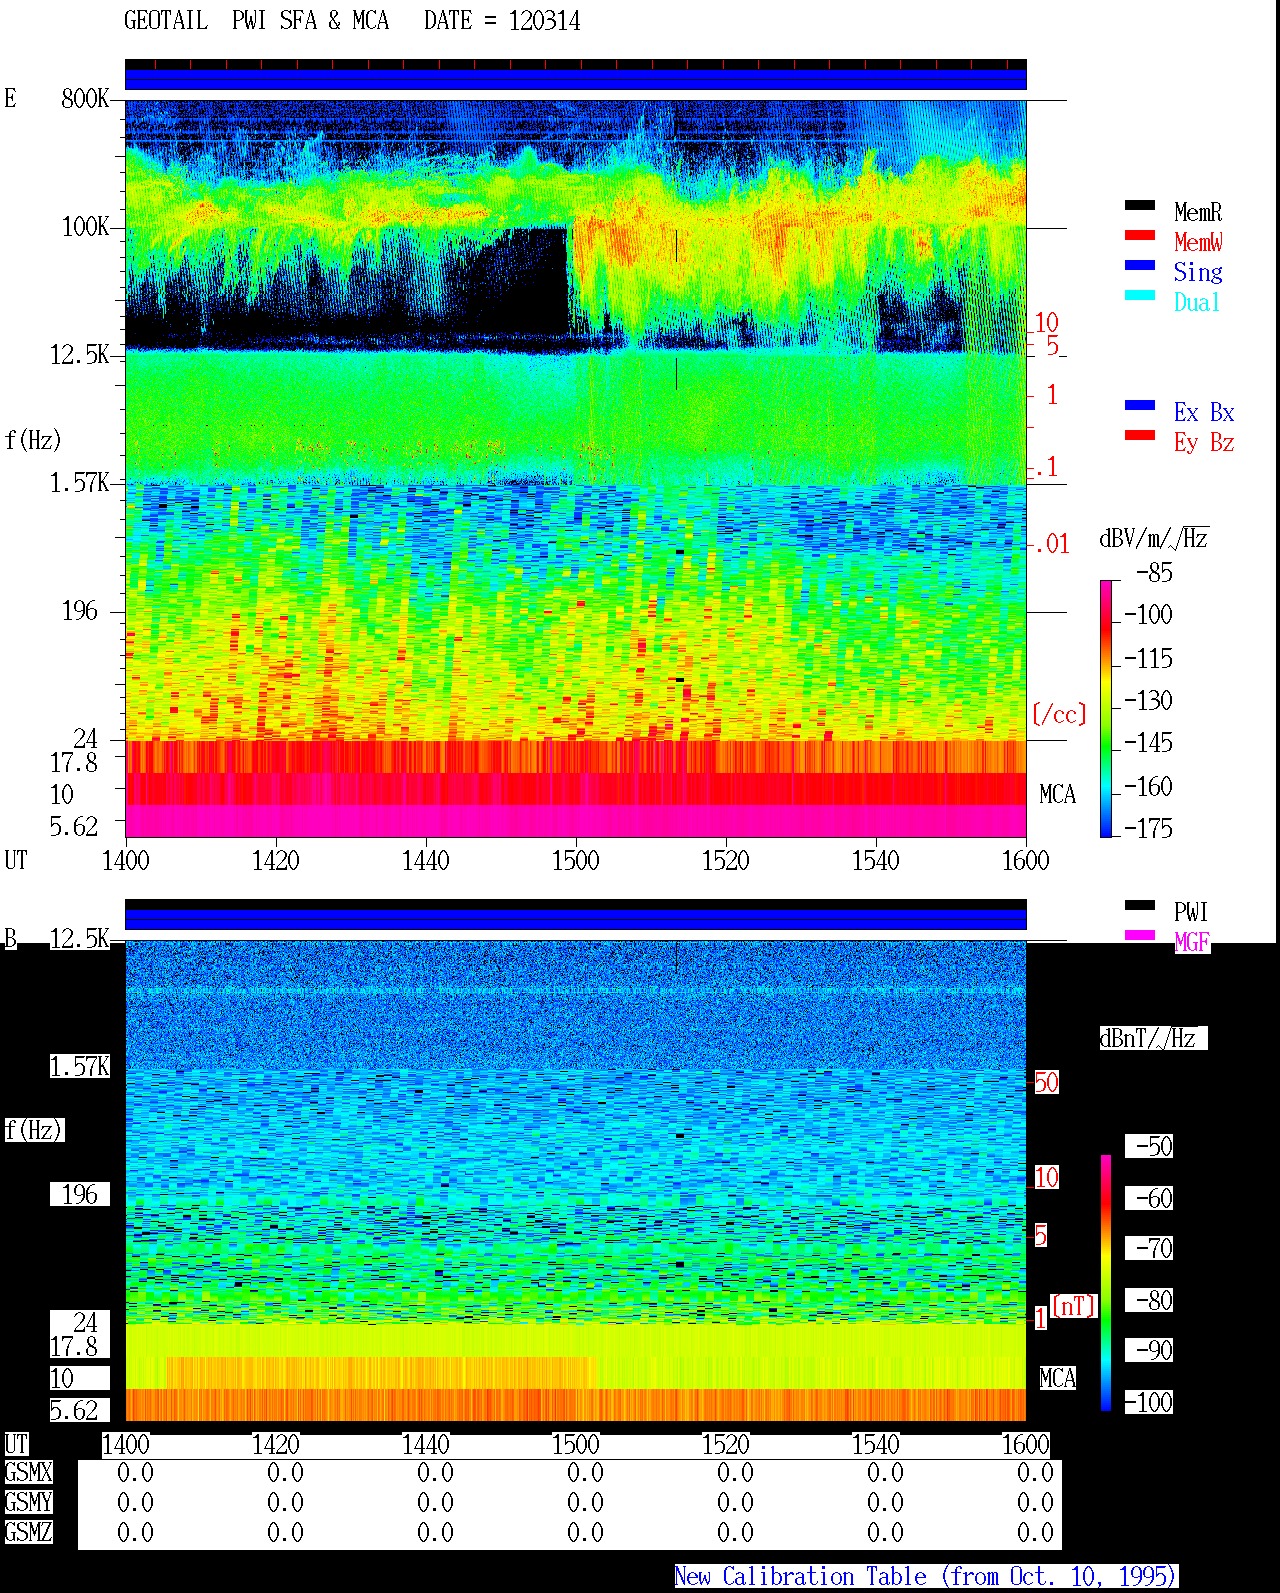The height and width of the screenshot is (1593, 1280).
Task: Click the New Calibration Table note
Action: [x=926, y=1576]
